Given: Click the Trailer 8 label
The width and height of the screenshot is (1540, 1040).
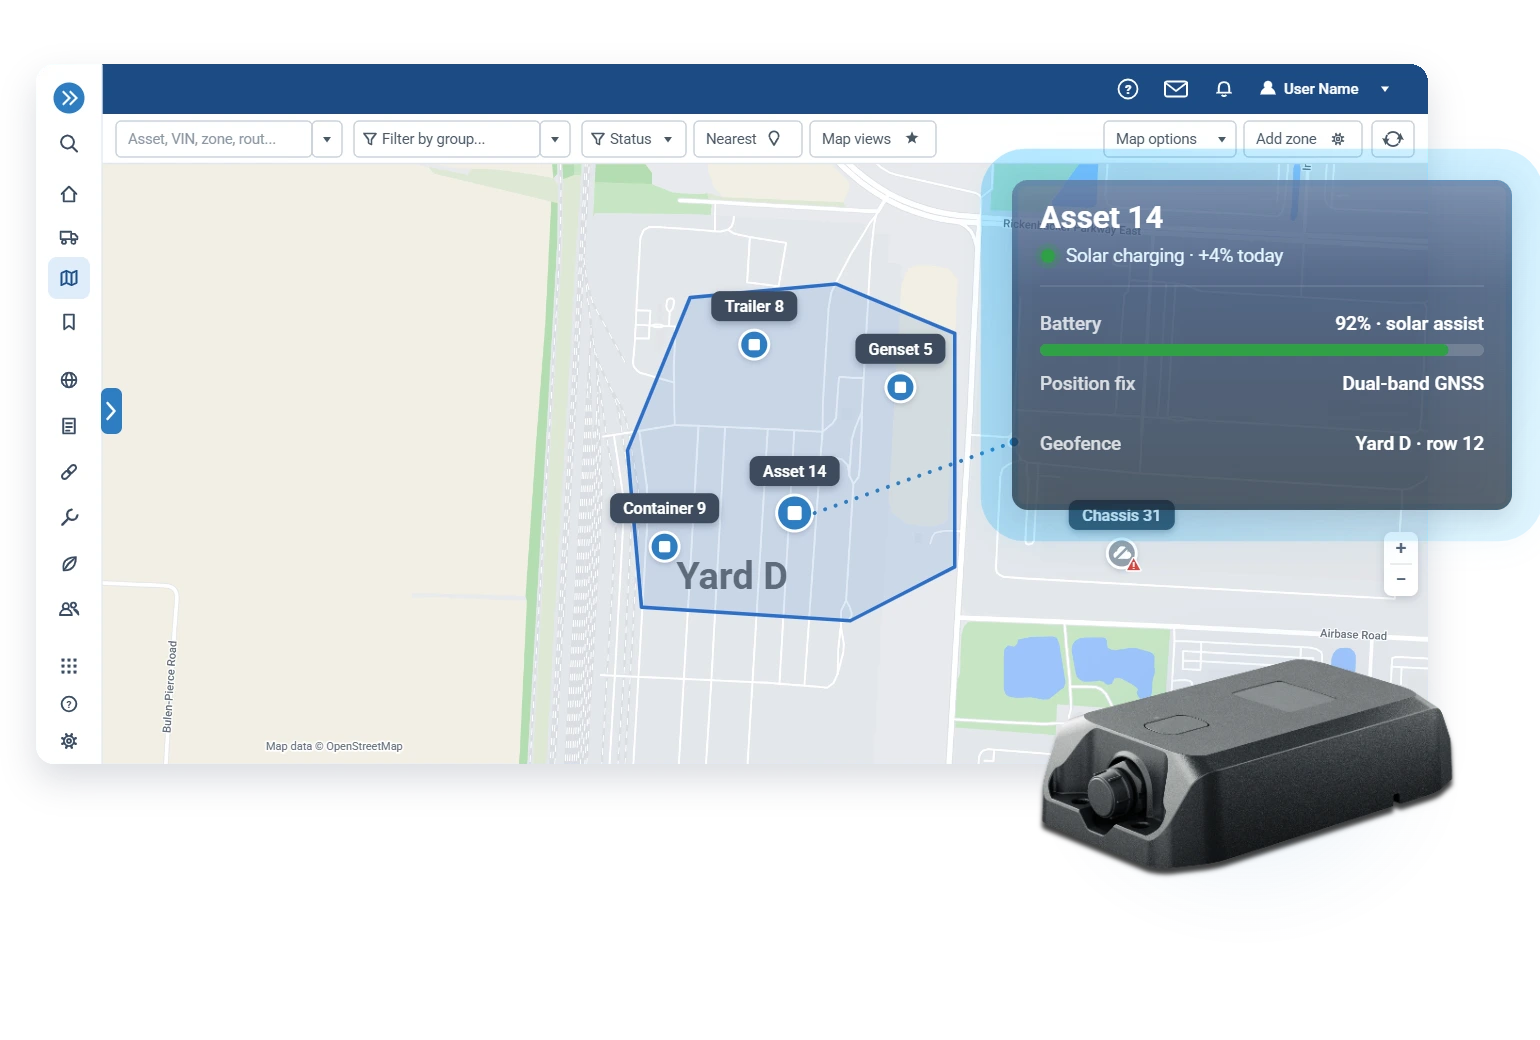Looking at the screenshot, I should point(754,306).
